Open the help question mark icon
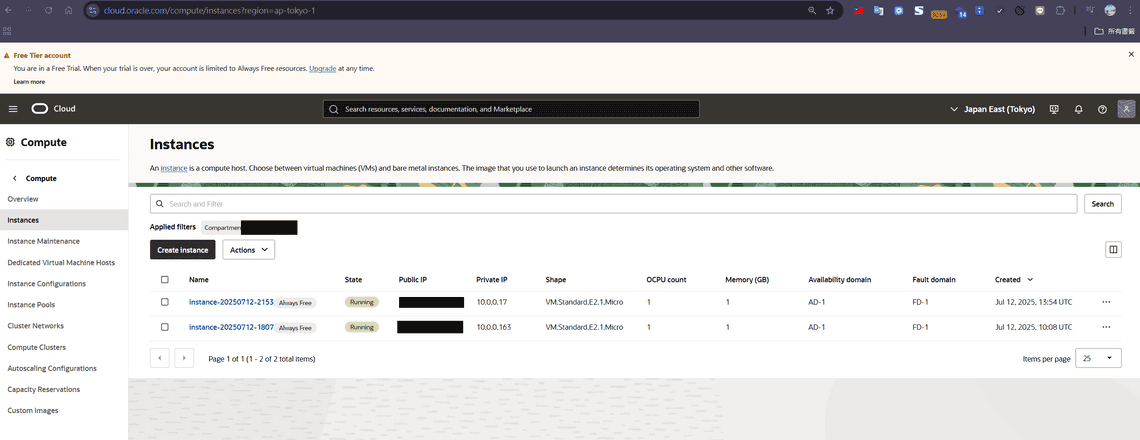 1103,109
